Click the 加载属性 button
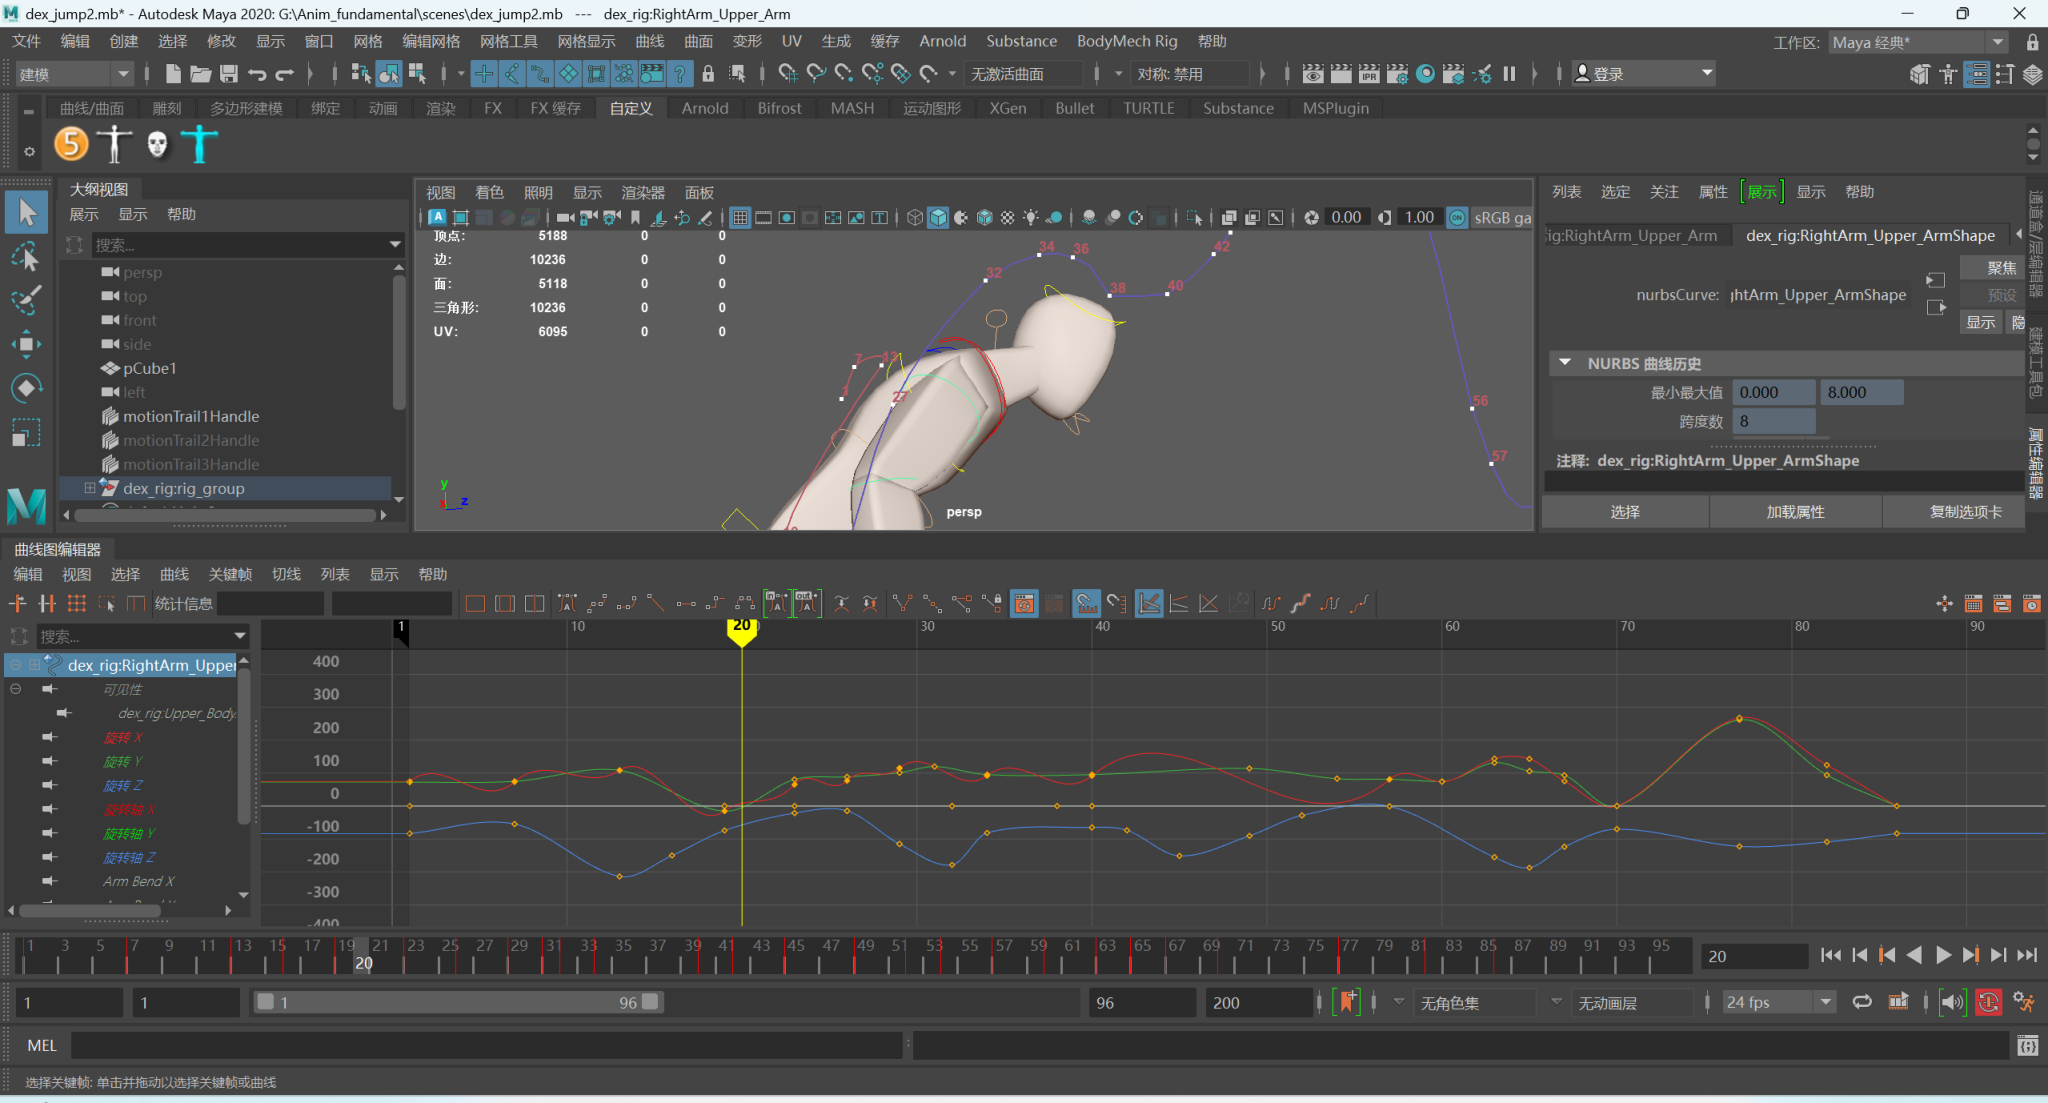 (1795, 512)
